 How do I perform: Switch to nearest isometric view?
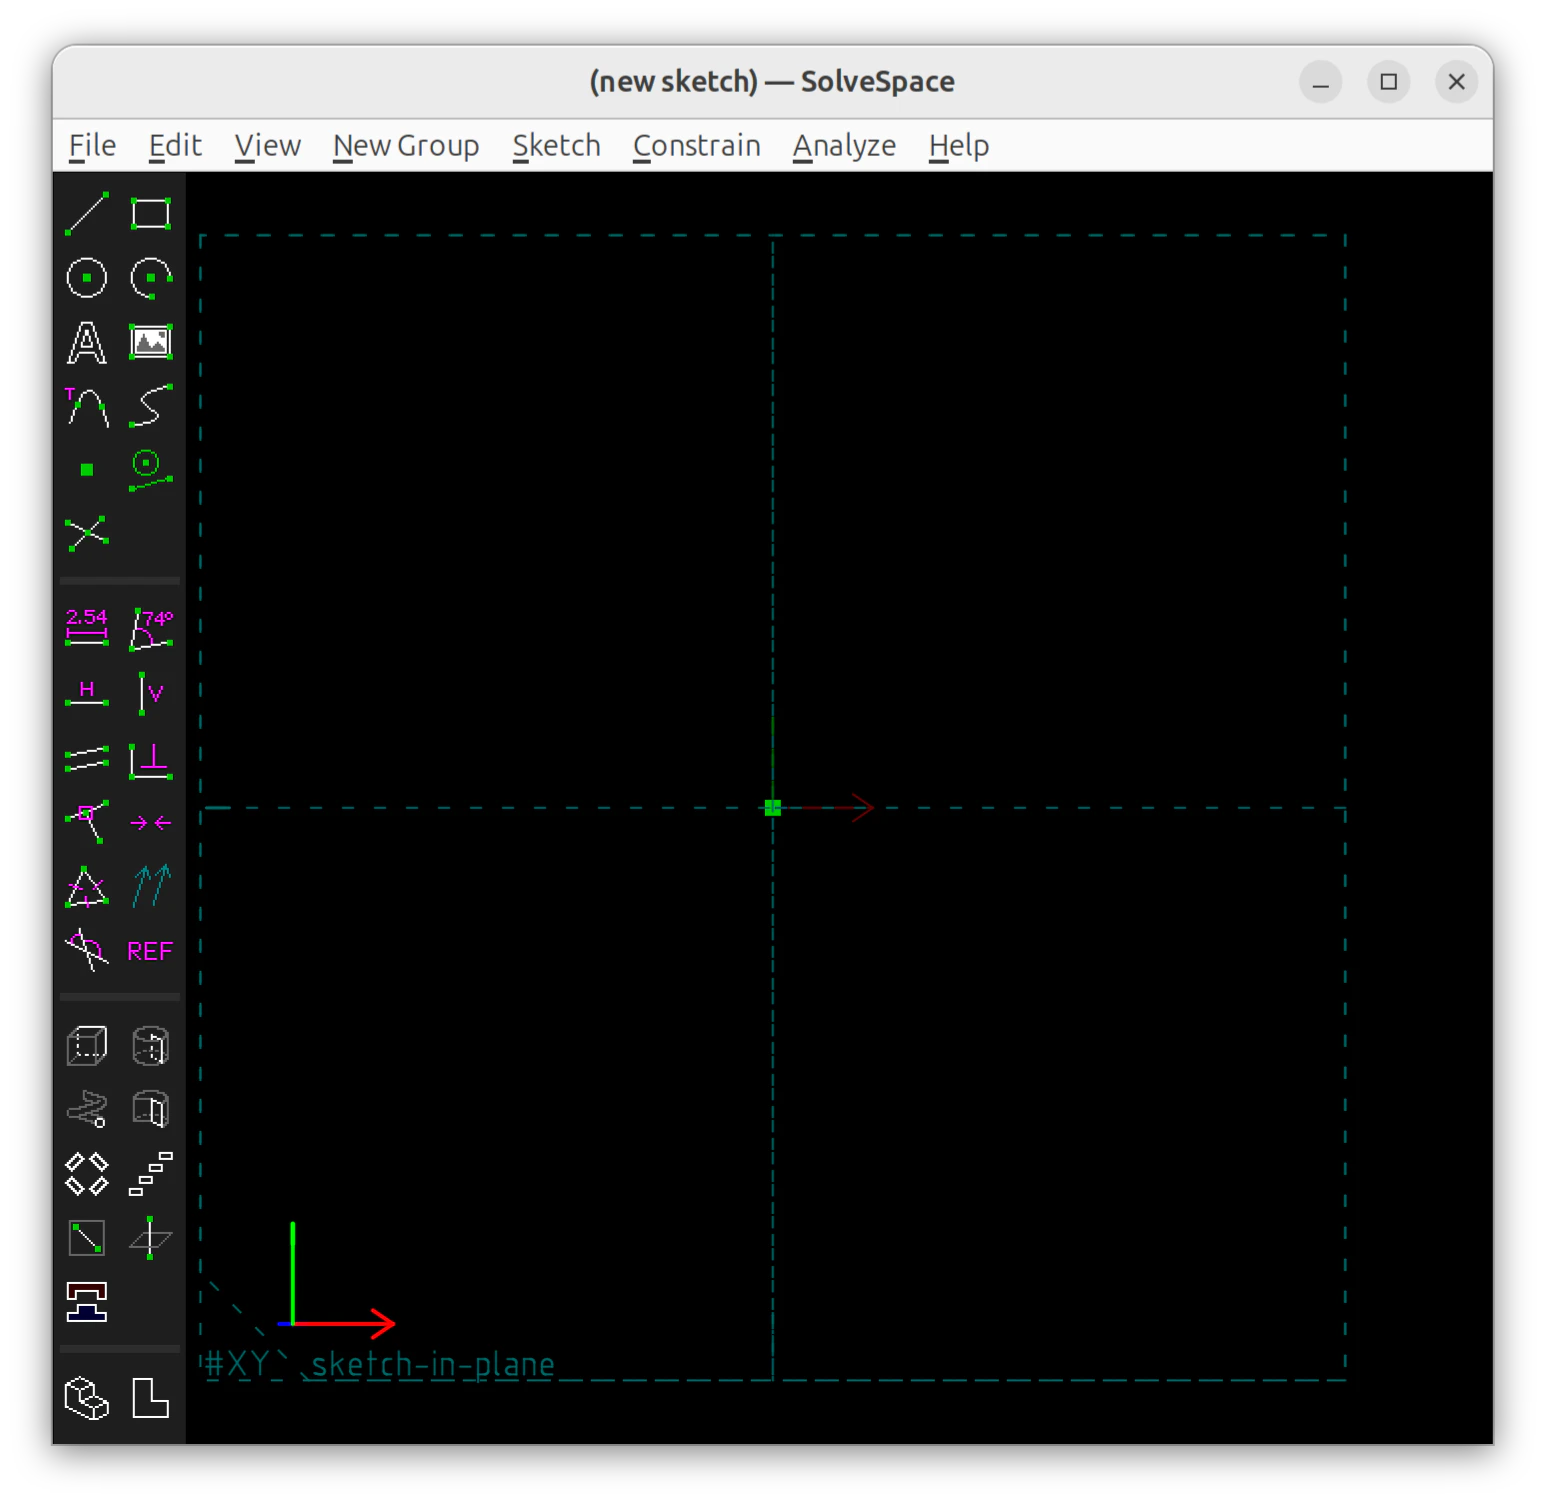(87, 1398)
